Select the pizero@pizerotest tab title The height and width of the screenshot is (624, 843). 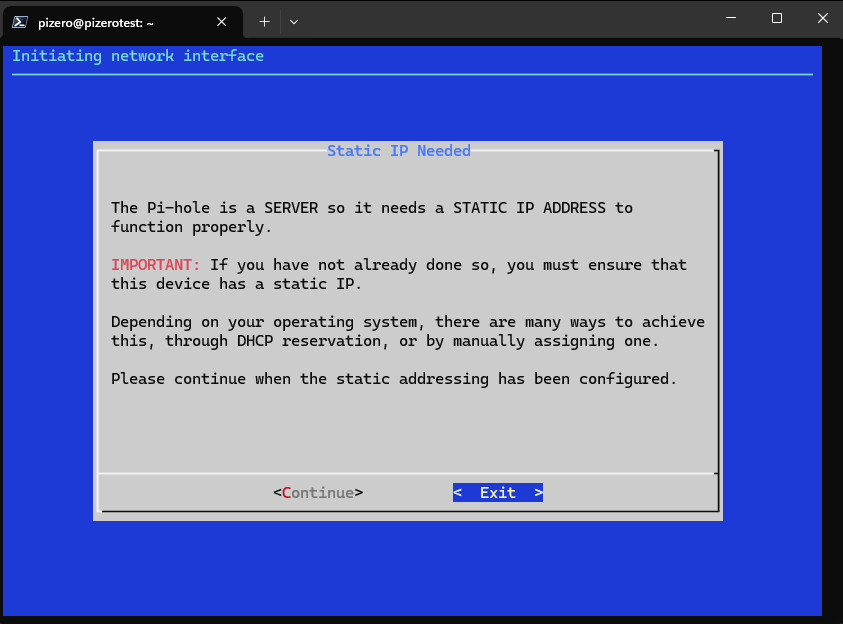point(96,21)
